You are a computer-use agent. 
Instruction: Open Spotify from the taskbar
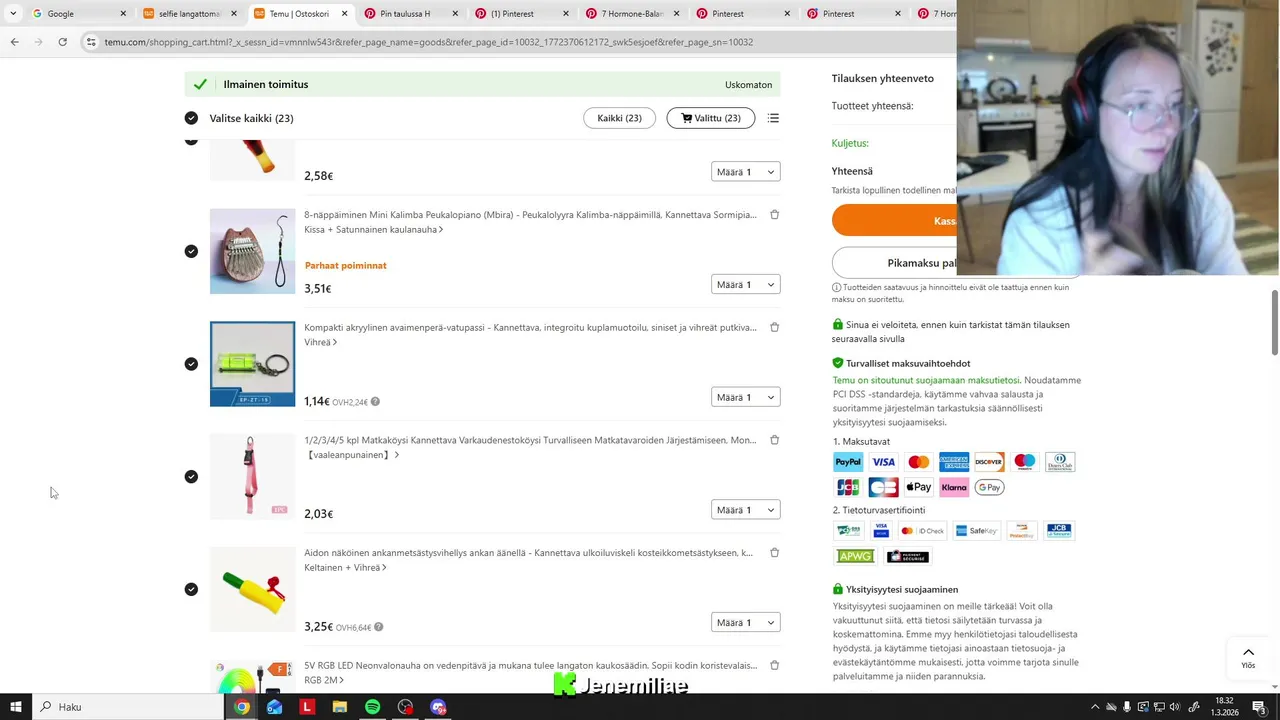(x=372, y=707)
